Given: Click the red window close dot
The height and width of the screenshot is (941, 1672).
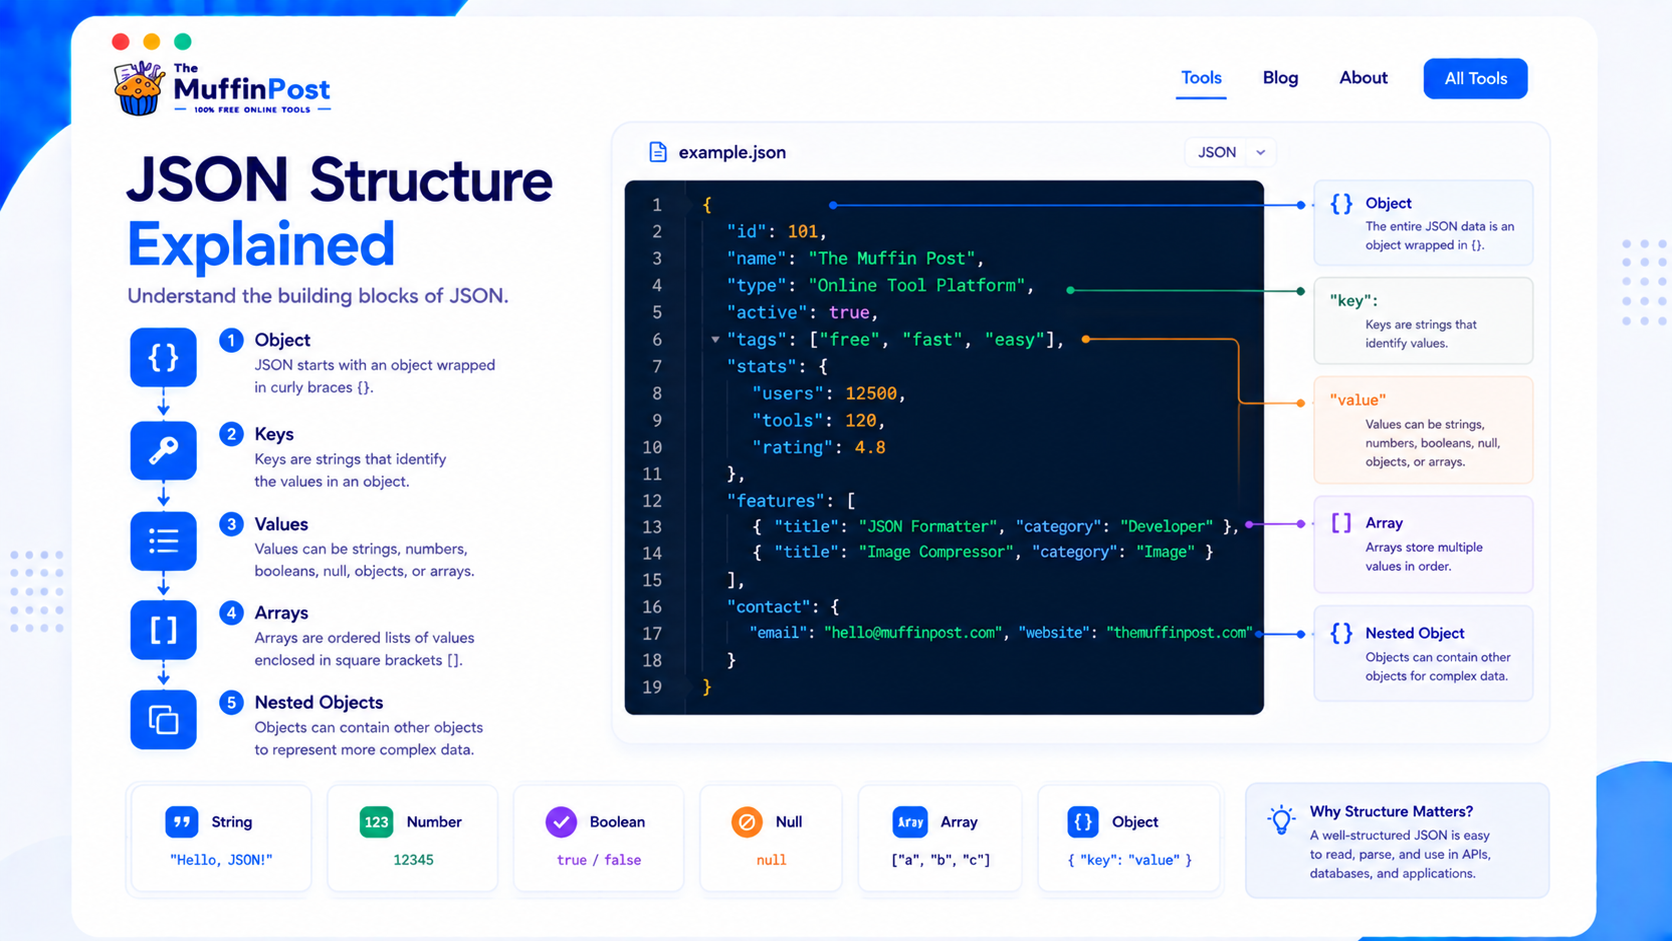Looking at the screenshot, I should (x=121, y=41).
